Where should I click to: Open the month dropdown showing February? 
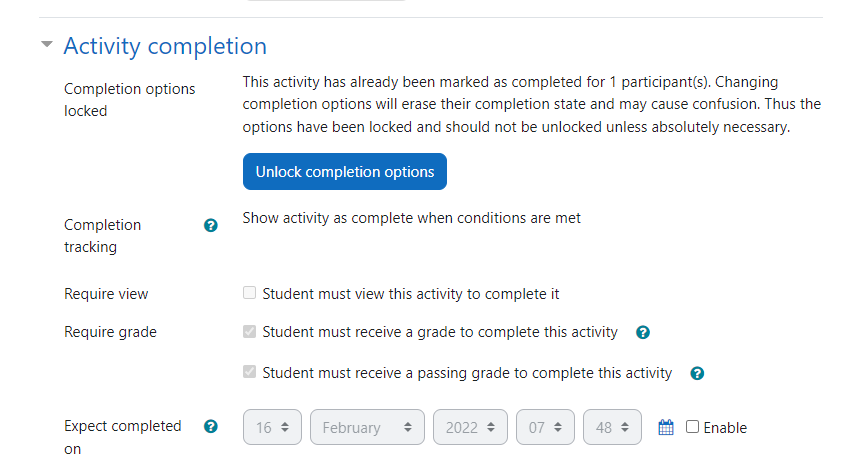point(367,427)
